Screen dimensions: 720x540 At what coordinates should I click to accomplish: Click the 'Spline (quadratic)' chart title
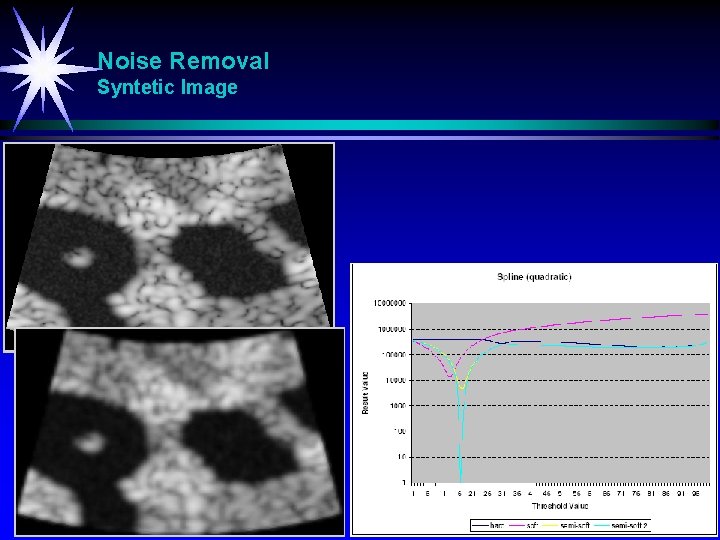pos(534,277)
